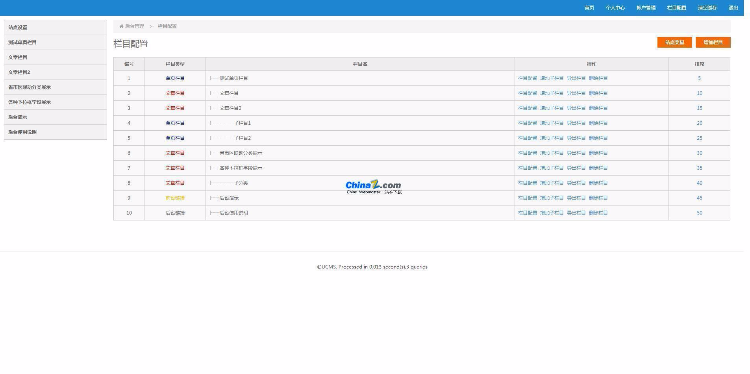Click the sort value 5 in row 1
The image size is (750, 374).
699,78
